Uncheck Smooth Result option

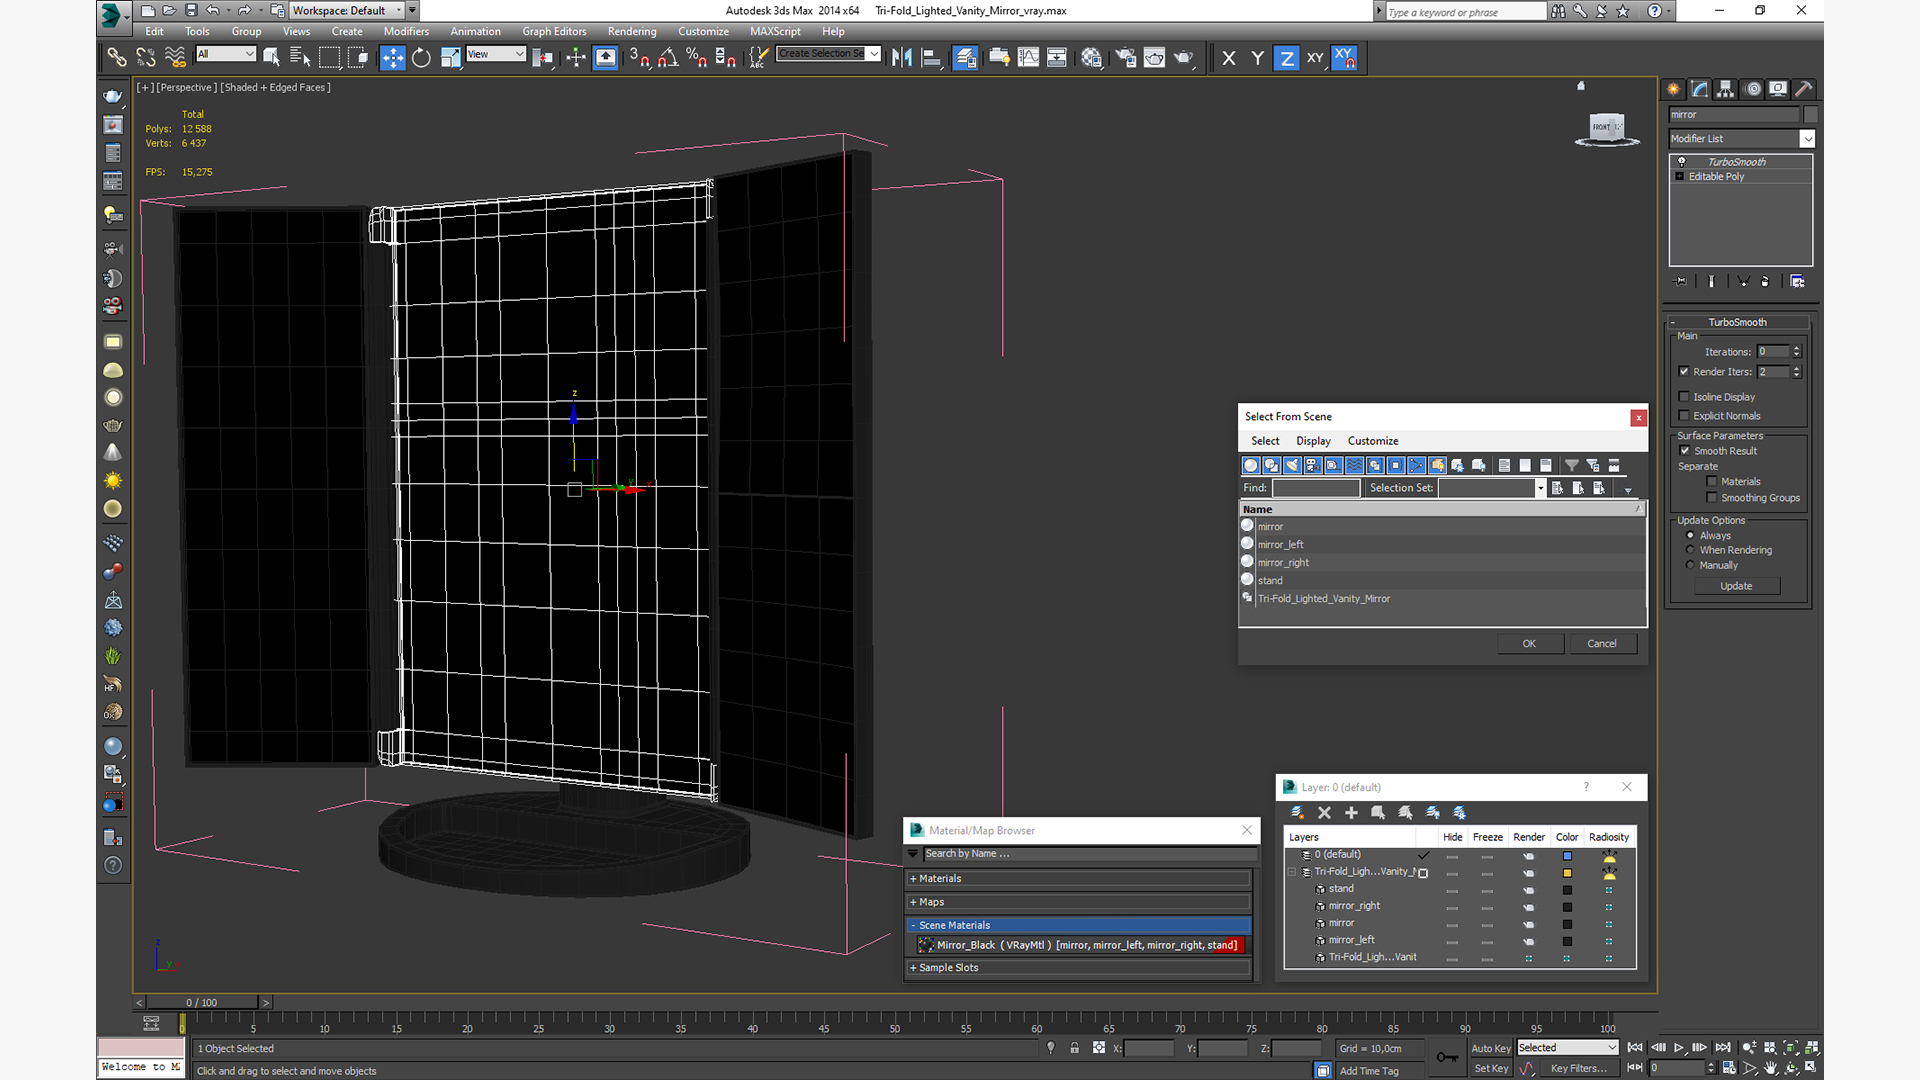click(1684, 451)
